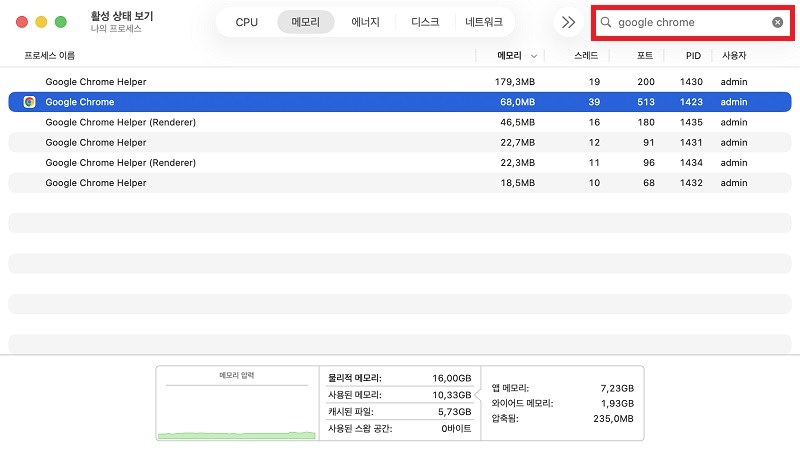Click the 513 ports value
The height and width of the screenshot is (453, 800).
coord(645,102)
